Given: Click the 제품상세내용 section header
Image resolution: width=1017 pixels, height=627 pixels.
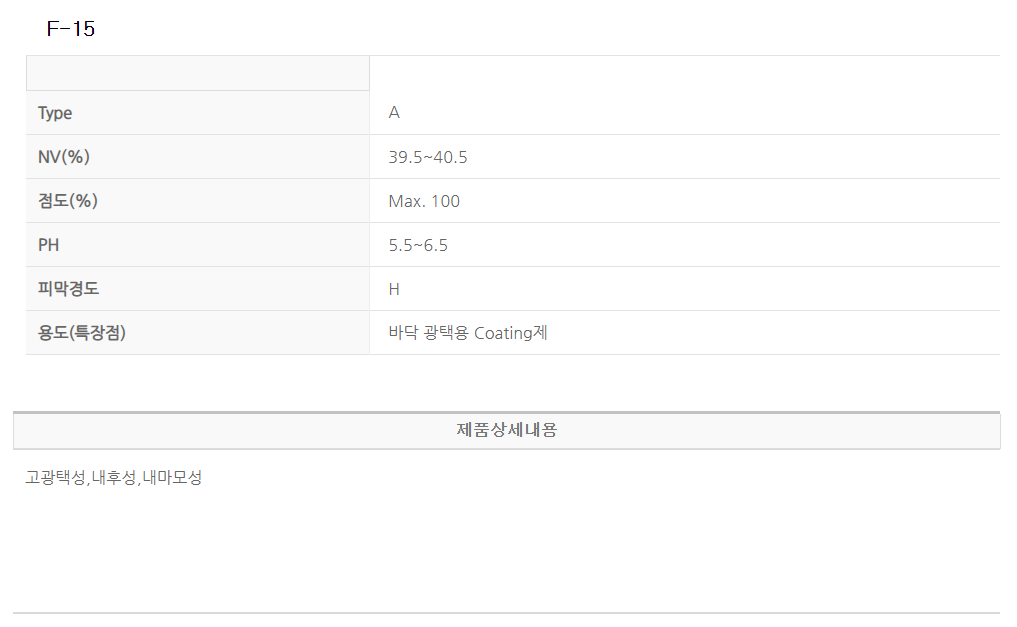Looking at the screenshot, I should click(x=506, y=431).
